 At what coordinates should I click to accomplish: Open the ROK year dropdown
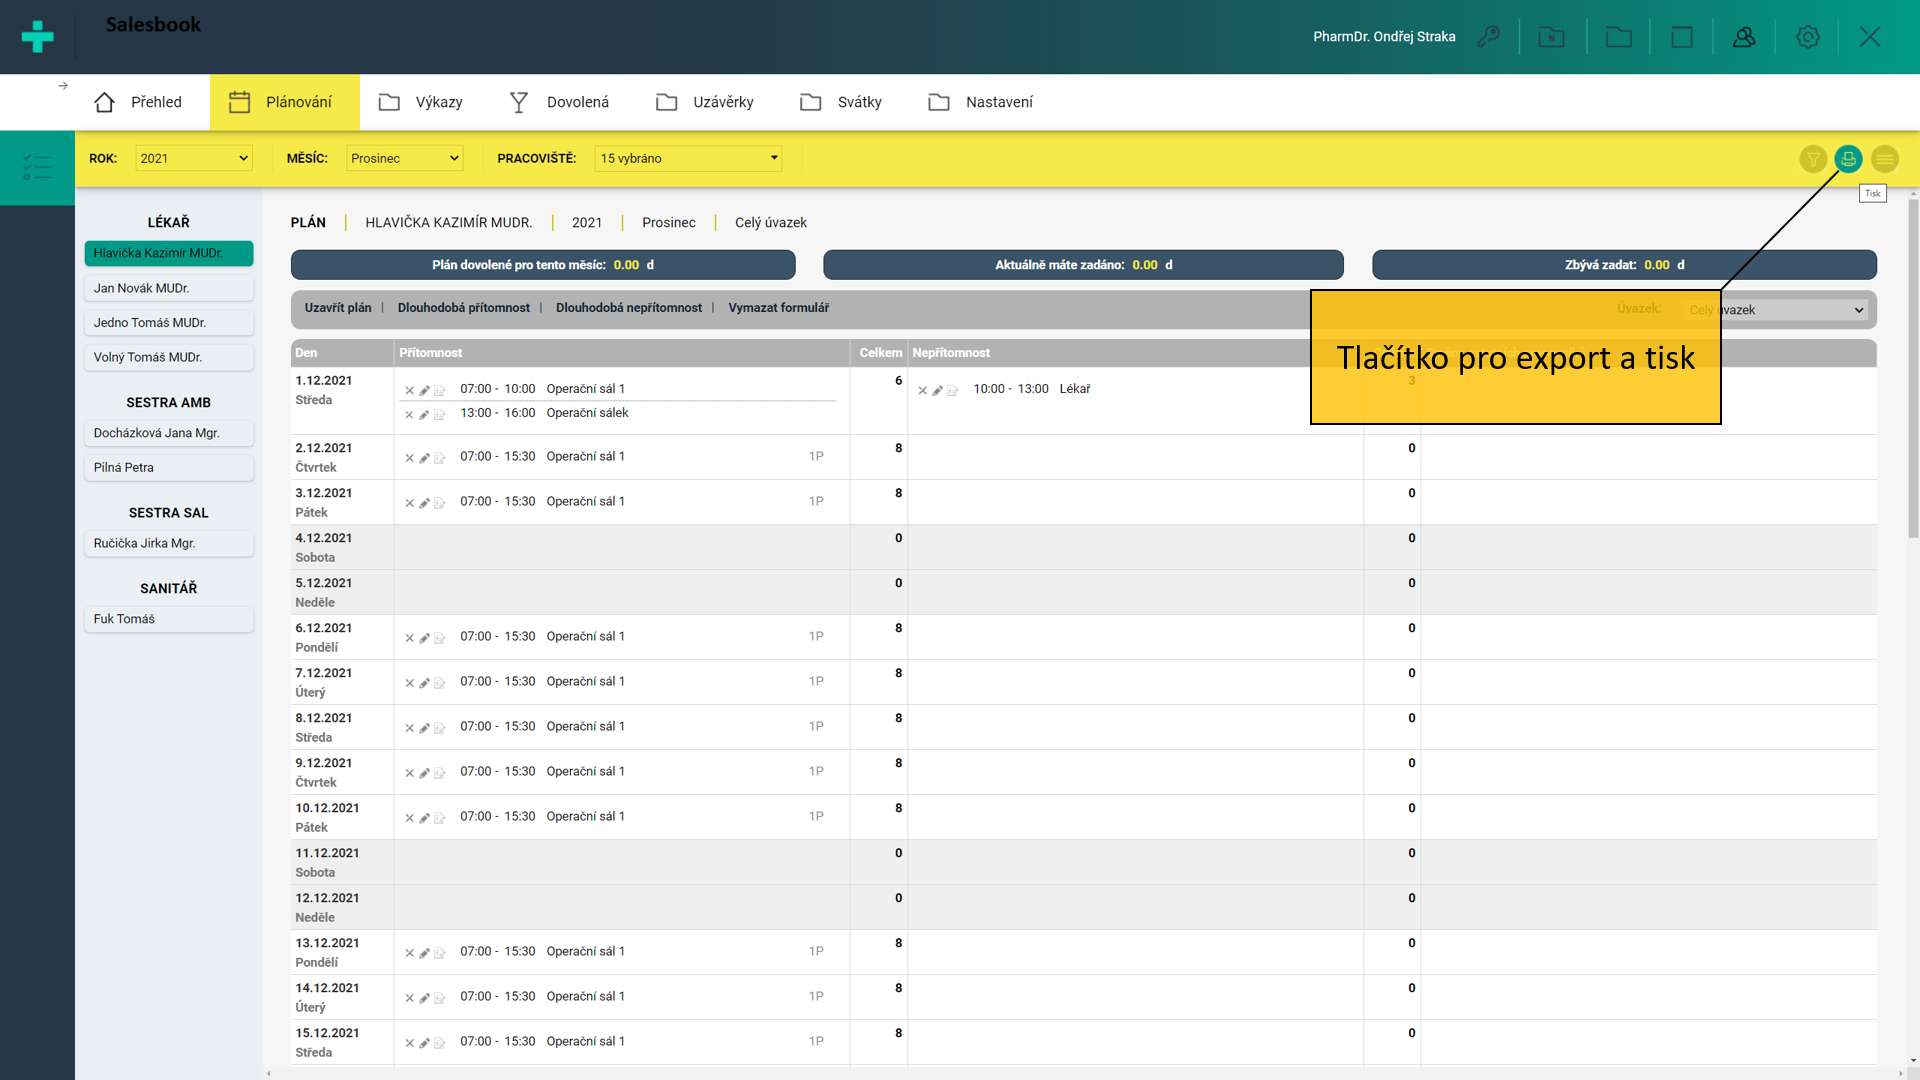[193, 158]
